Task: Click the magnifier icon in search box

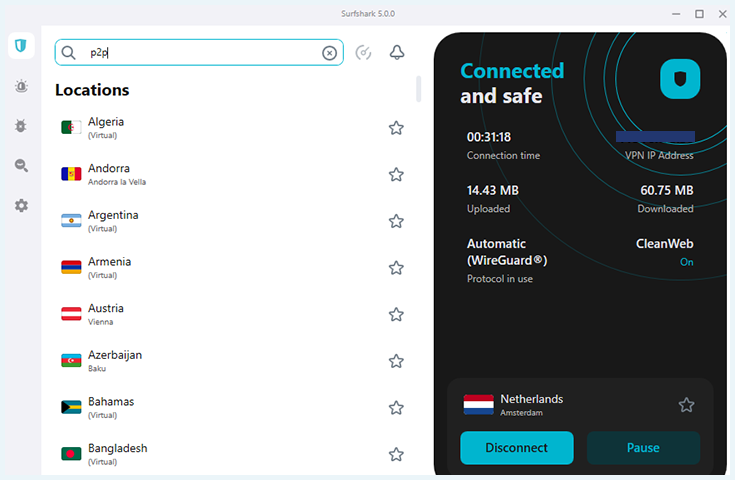Action: tap(68, 53)
